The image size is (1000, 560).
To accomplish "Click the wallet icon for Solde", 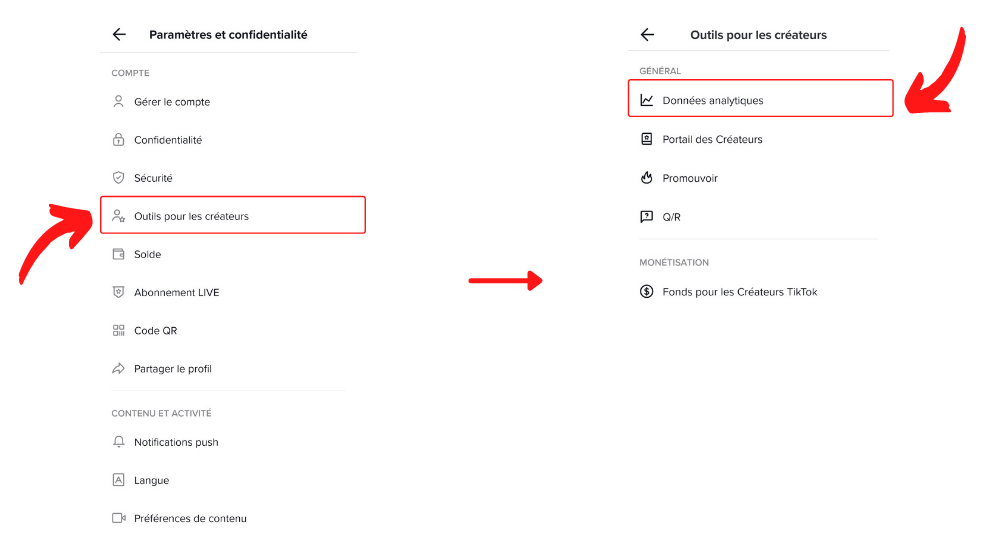I will tap(118, 254).
